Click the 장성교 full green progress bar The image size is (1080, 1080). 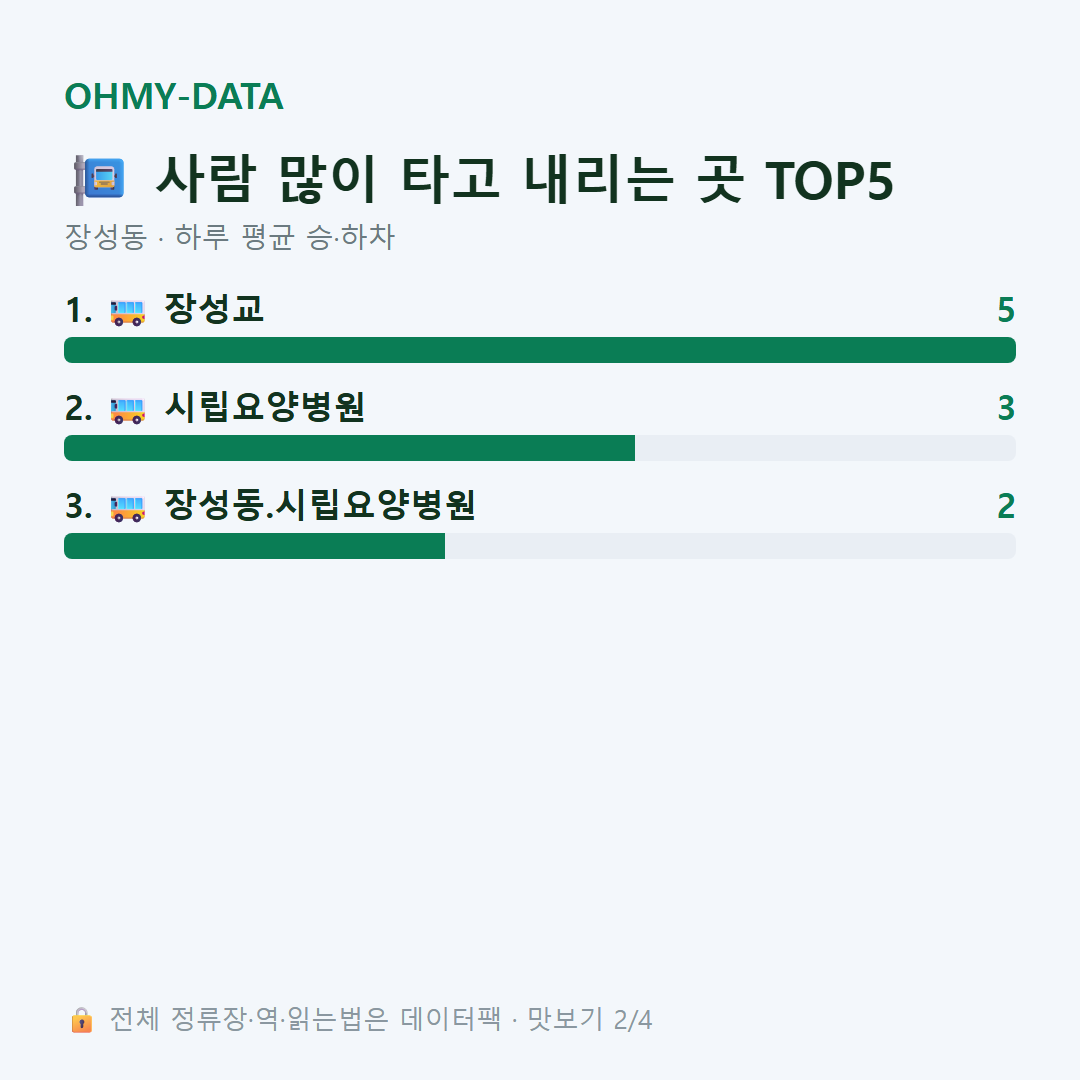coord(540,350)
